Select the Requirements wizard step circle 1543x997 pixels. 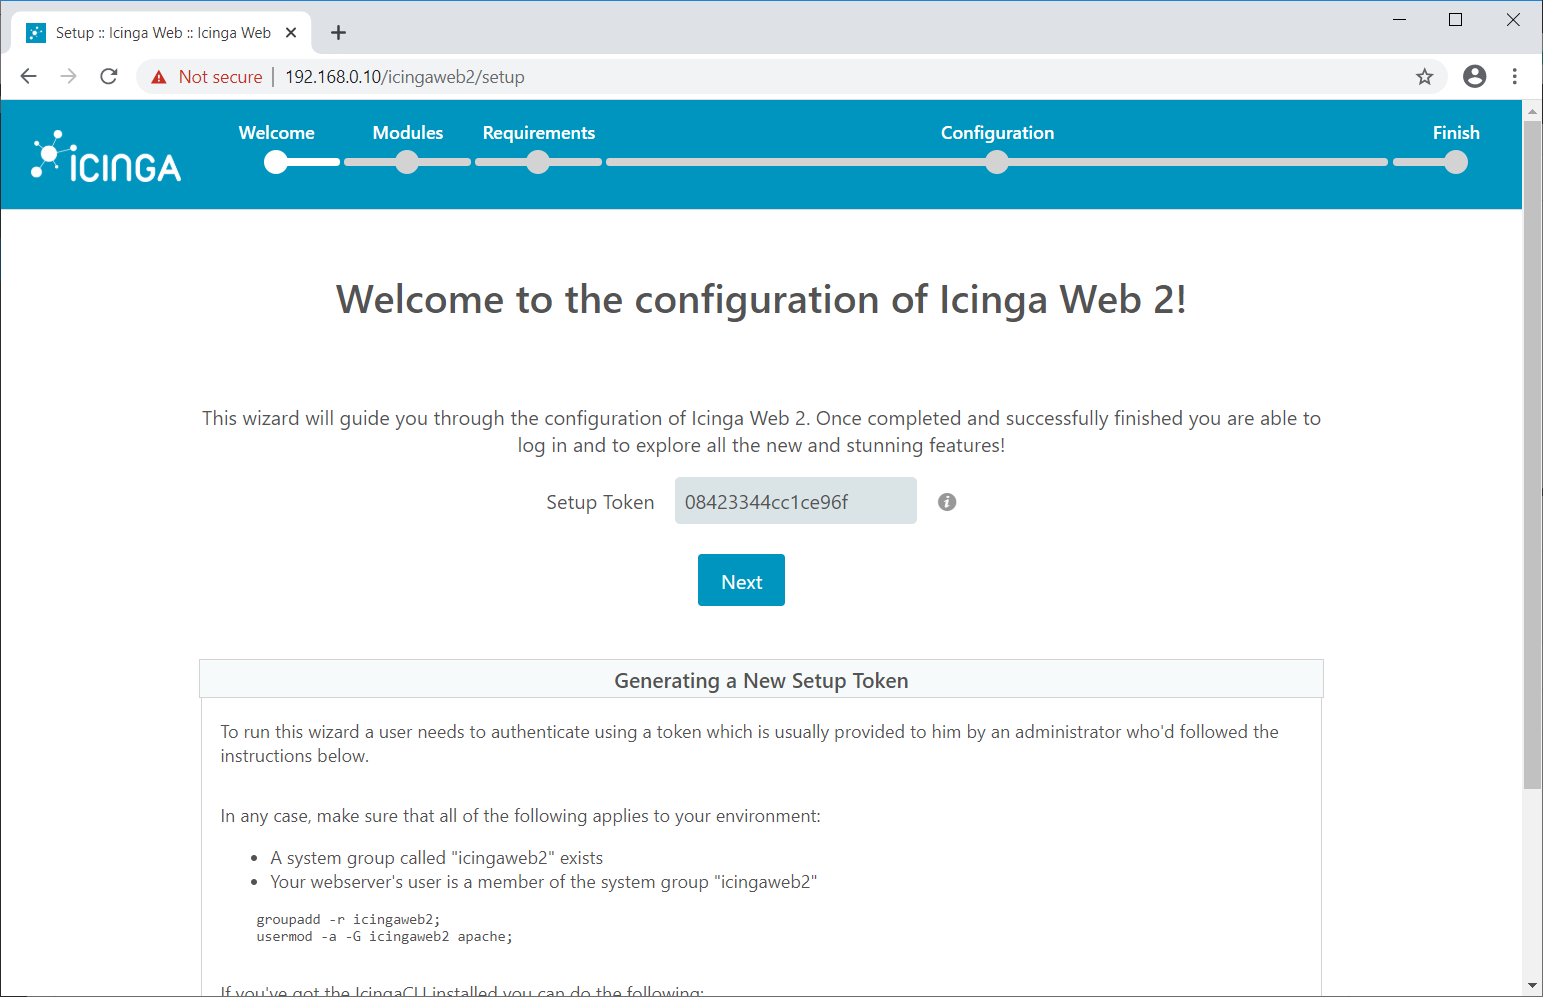pyautogui.click(x=538, y=161)
